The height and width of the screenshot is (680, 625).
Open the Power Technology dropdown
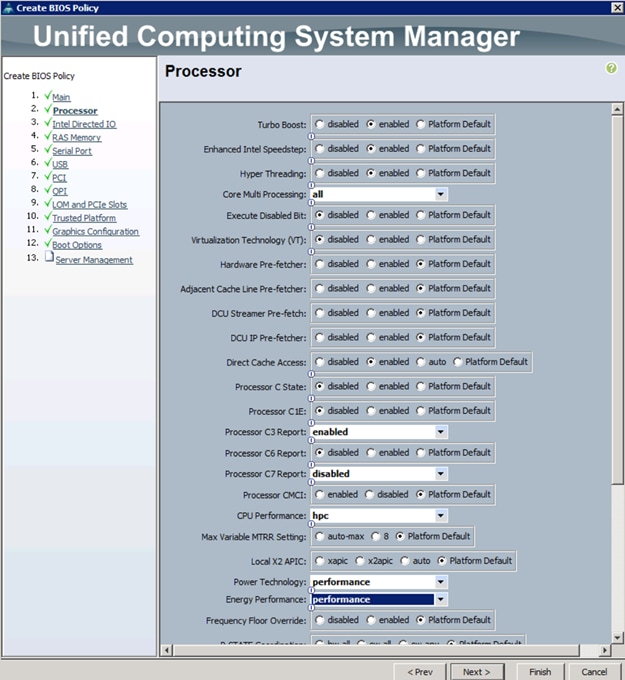(x=441, y=582)
